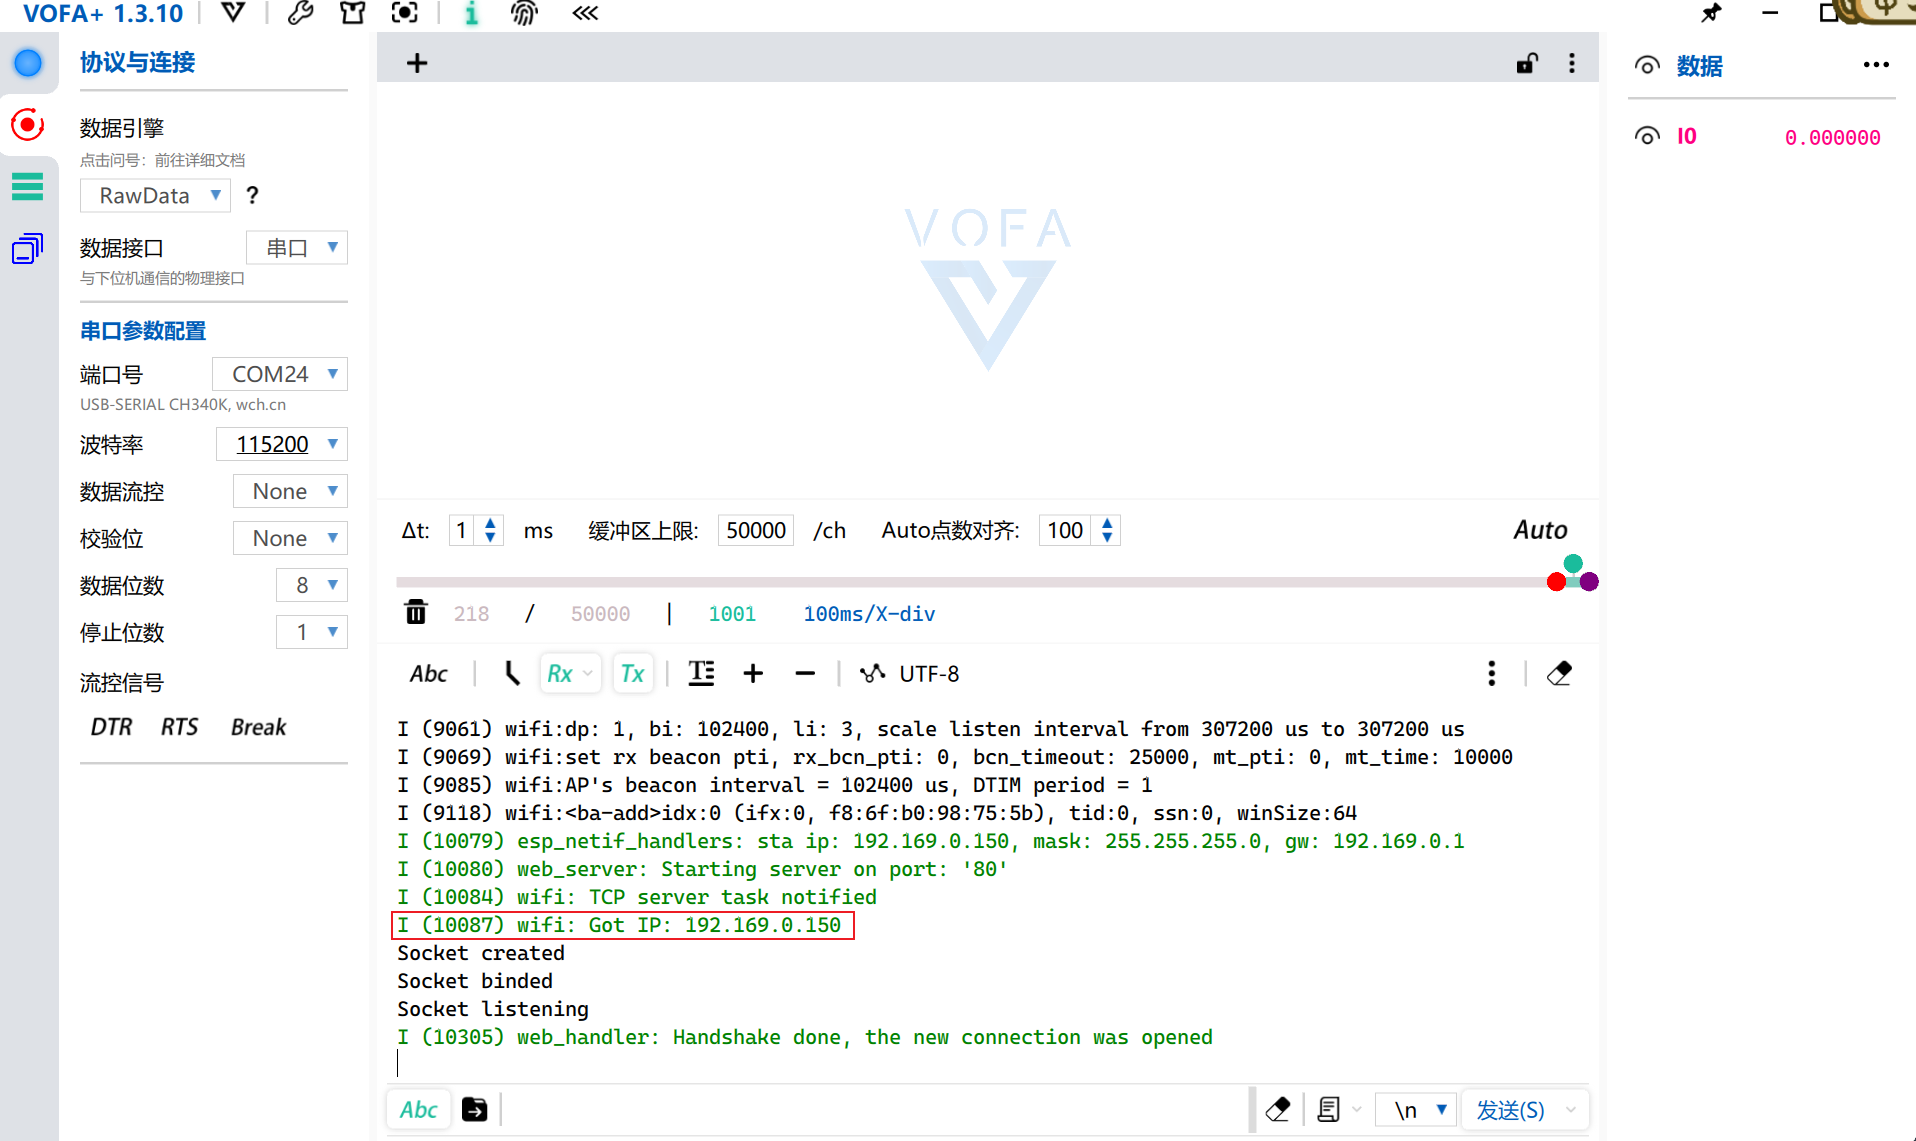Click the 缓冲区上限 50000 input field
Viewport: 1916px width, 1141px height.
pos(756,530)
